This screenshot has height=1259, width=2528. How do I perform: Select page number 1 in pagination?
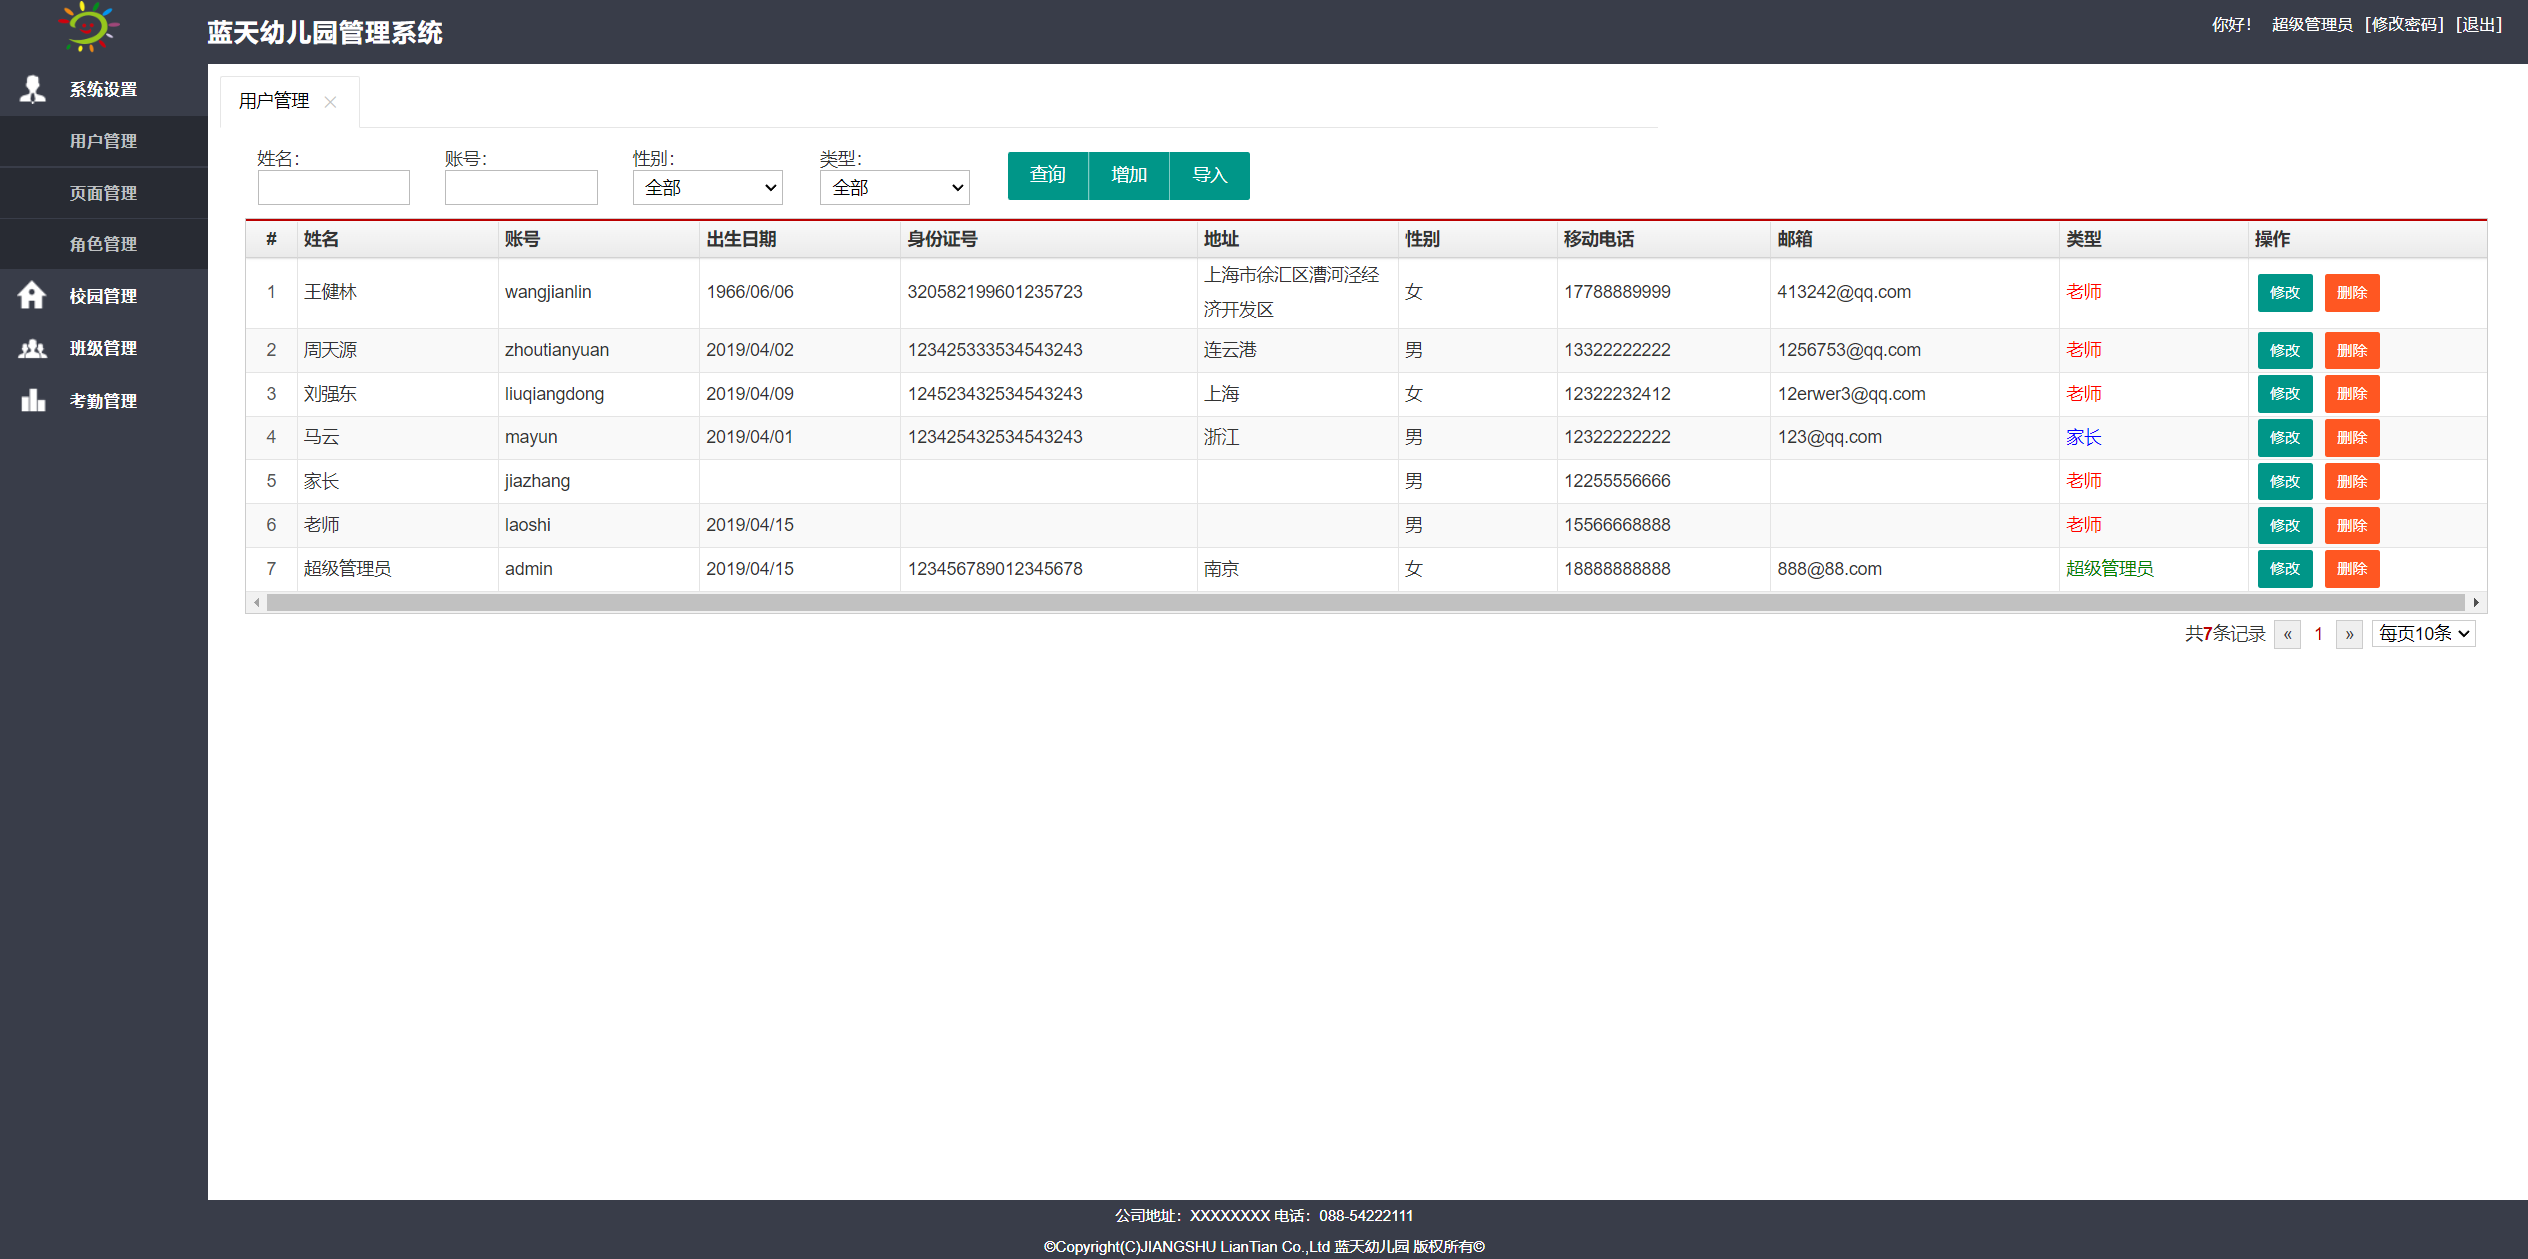(2318, 634)
